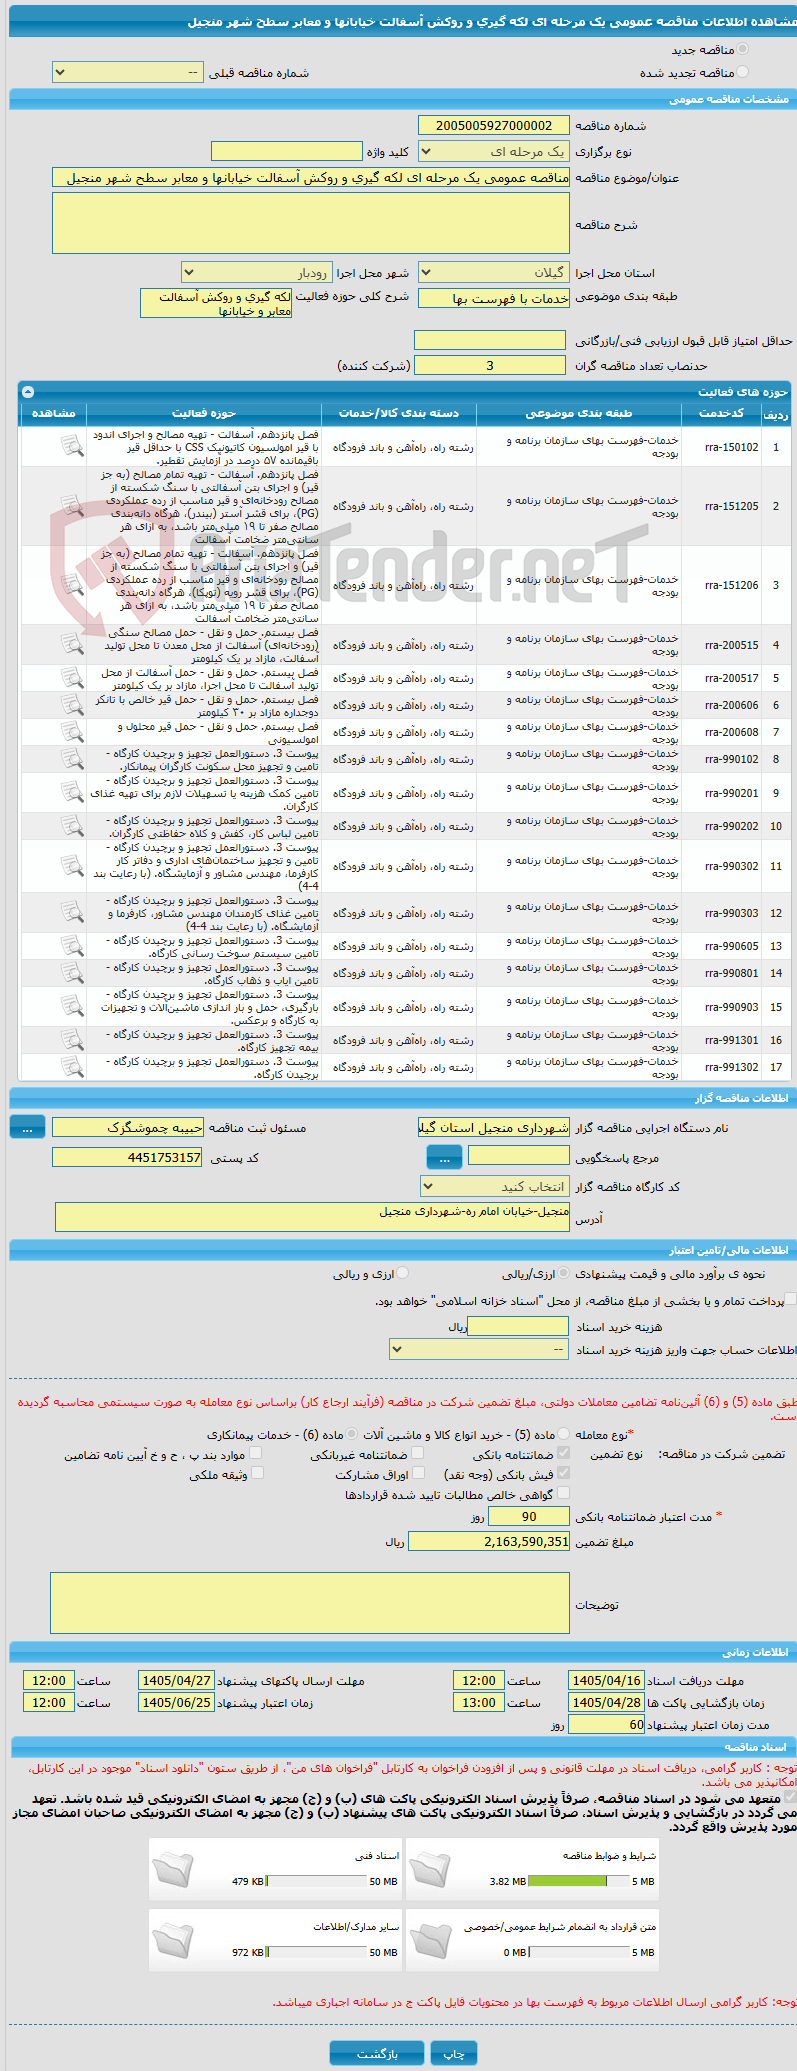This screenshot has width=797, height=2071.
Task: Select مناقصه تجدید شده radio button
Action: (742, 72)
